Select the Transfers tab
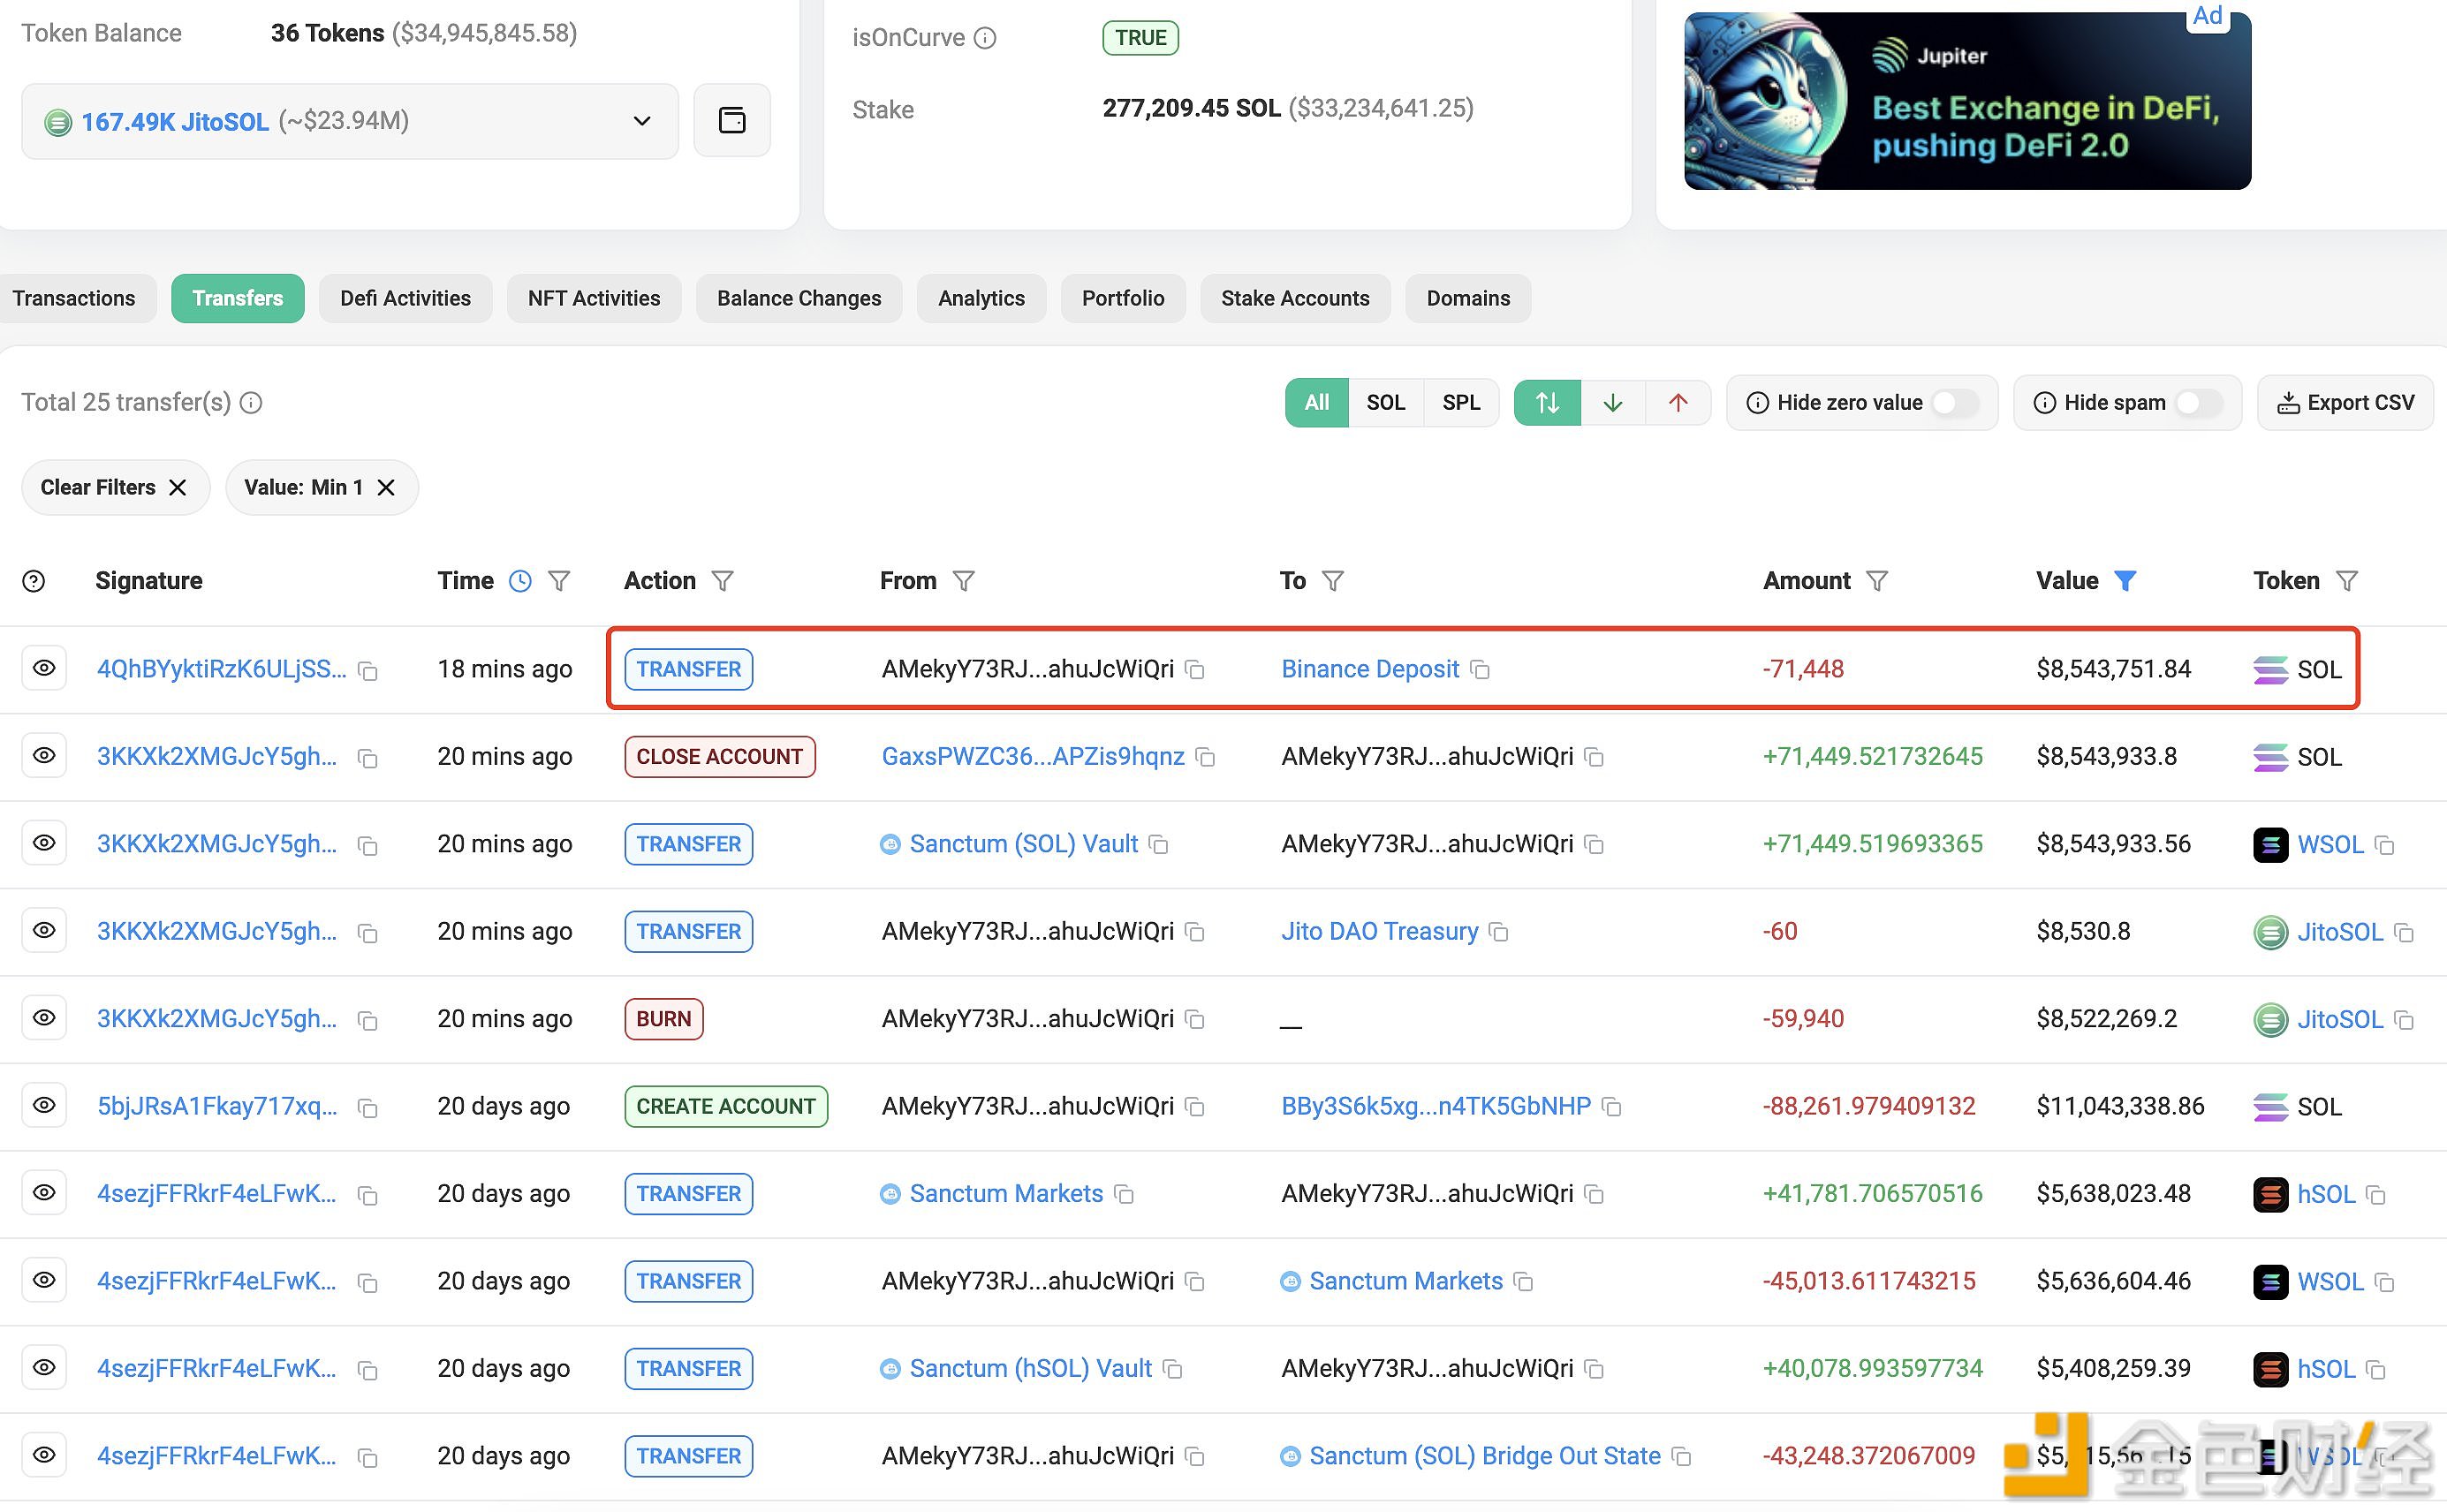The width and height of the screenshot is (2447, 1512). point(238,299)
